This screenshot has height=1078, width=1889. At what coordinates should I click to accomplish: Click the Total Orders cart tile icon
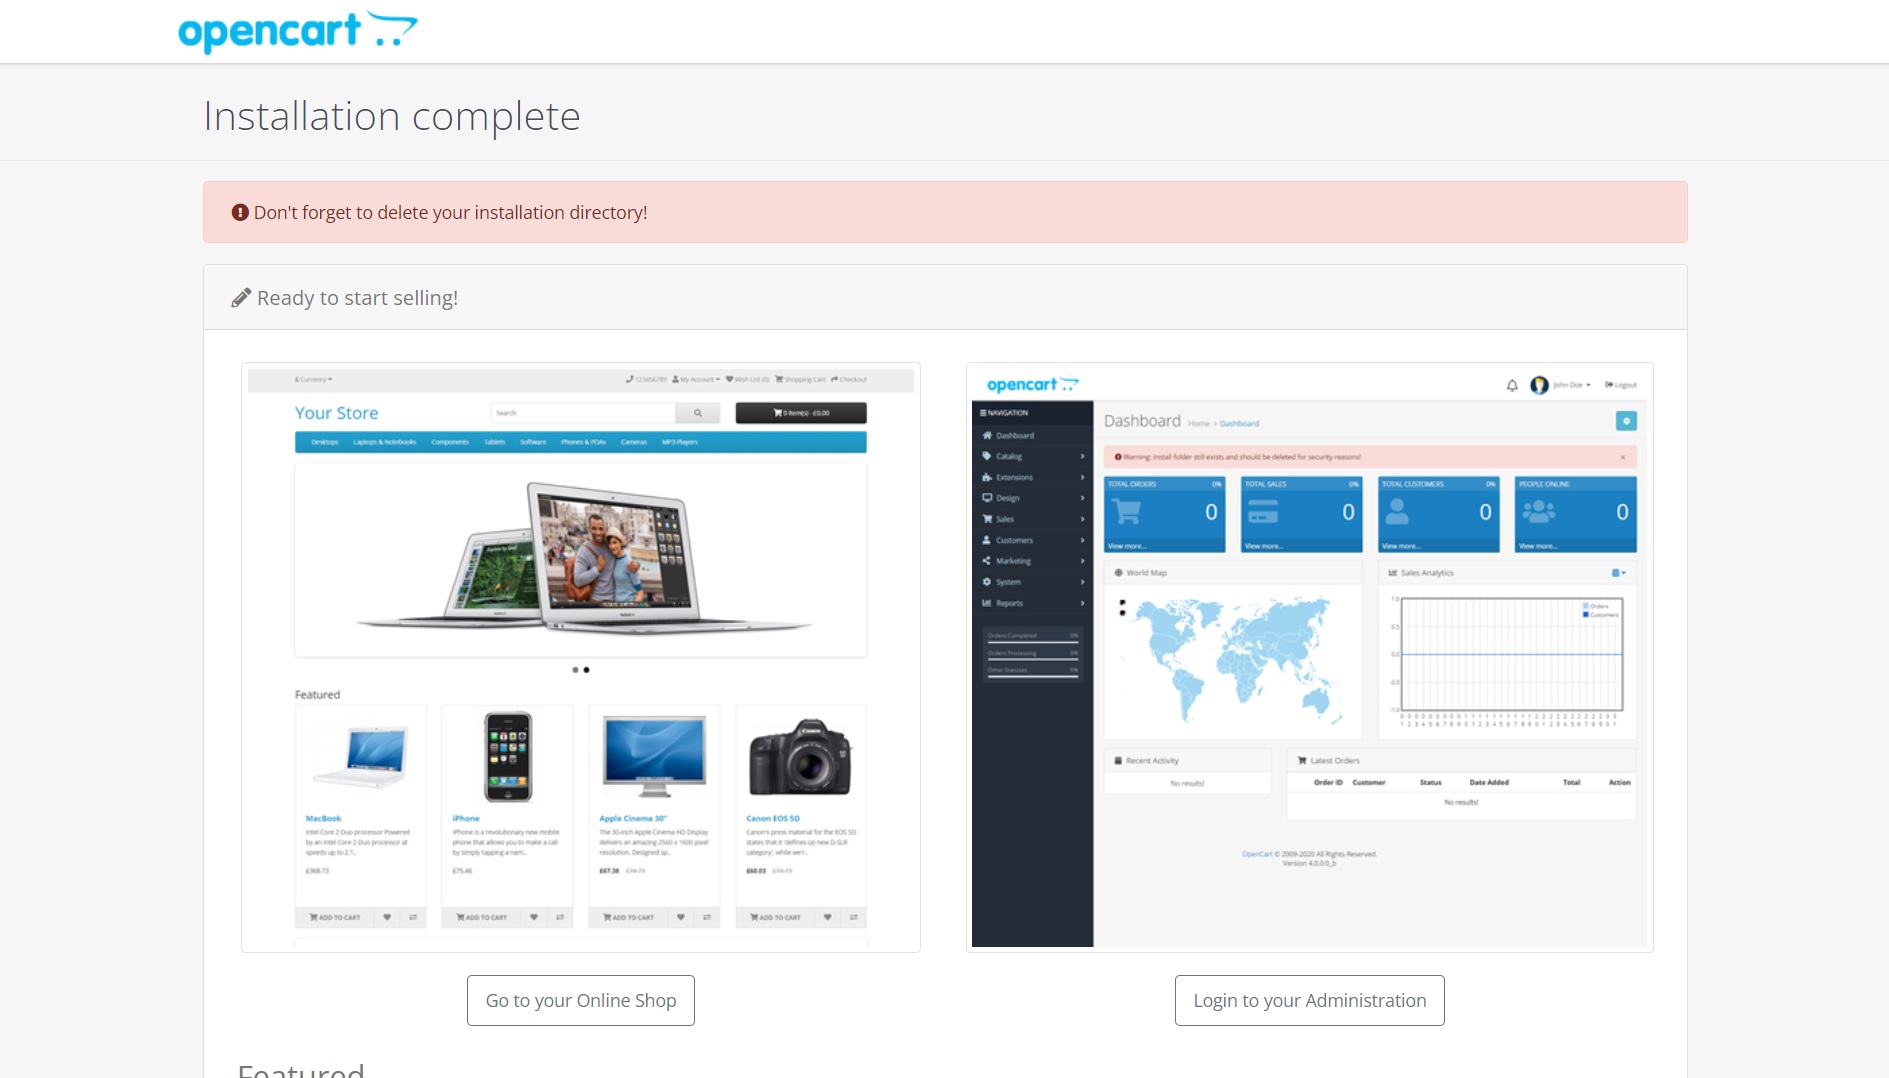tap(1127, 512)
